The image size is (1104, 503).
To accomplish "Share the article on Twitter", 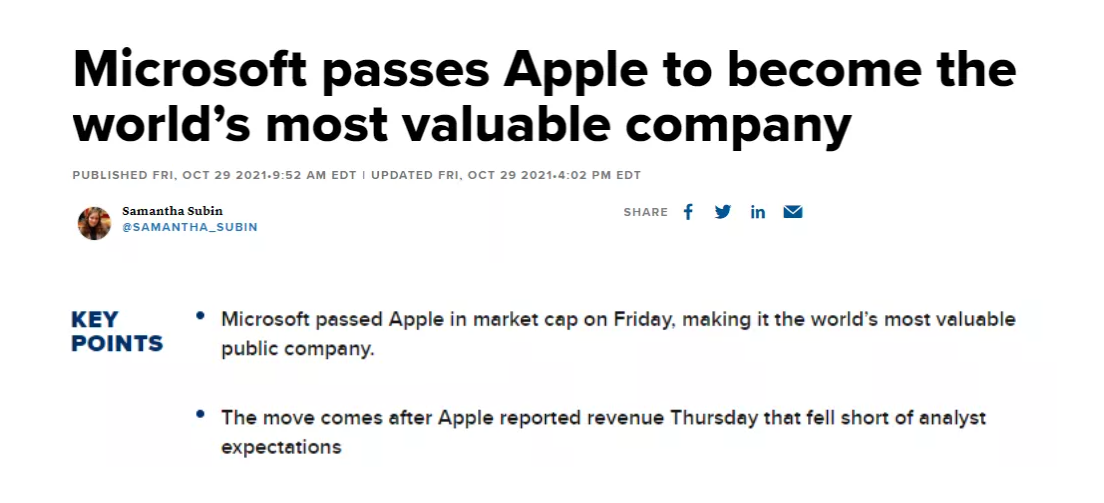I will coord(723,212).
